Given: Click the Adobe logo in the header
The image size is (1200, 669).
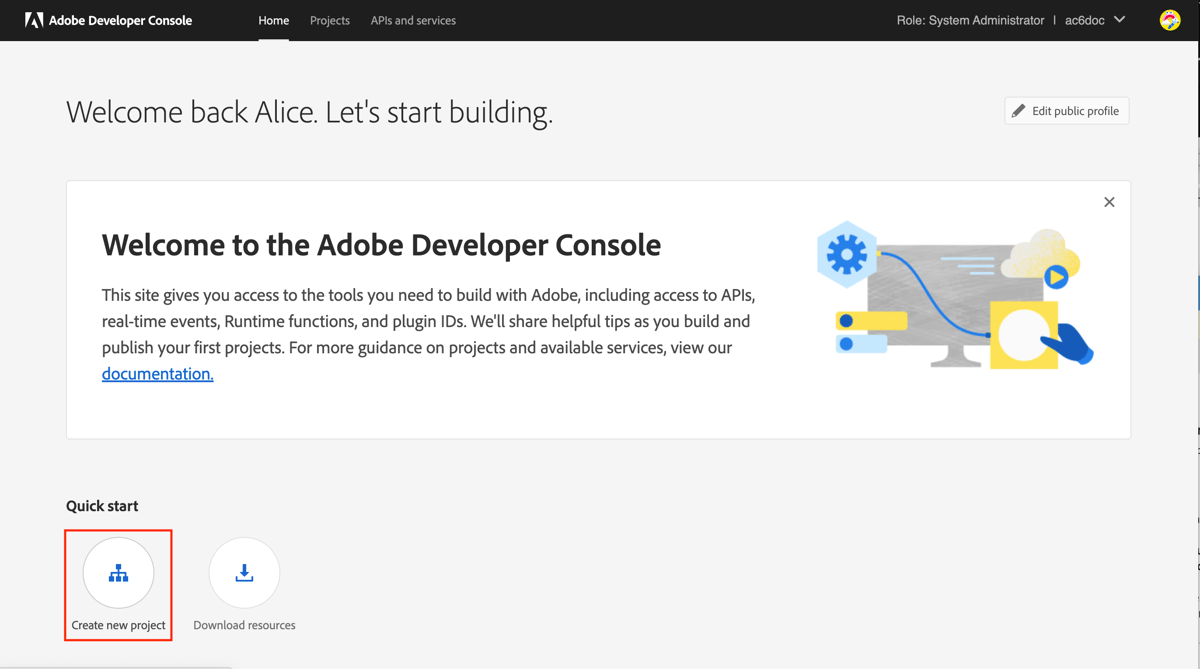Looking at the screenshot, I should point(35,20).
